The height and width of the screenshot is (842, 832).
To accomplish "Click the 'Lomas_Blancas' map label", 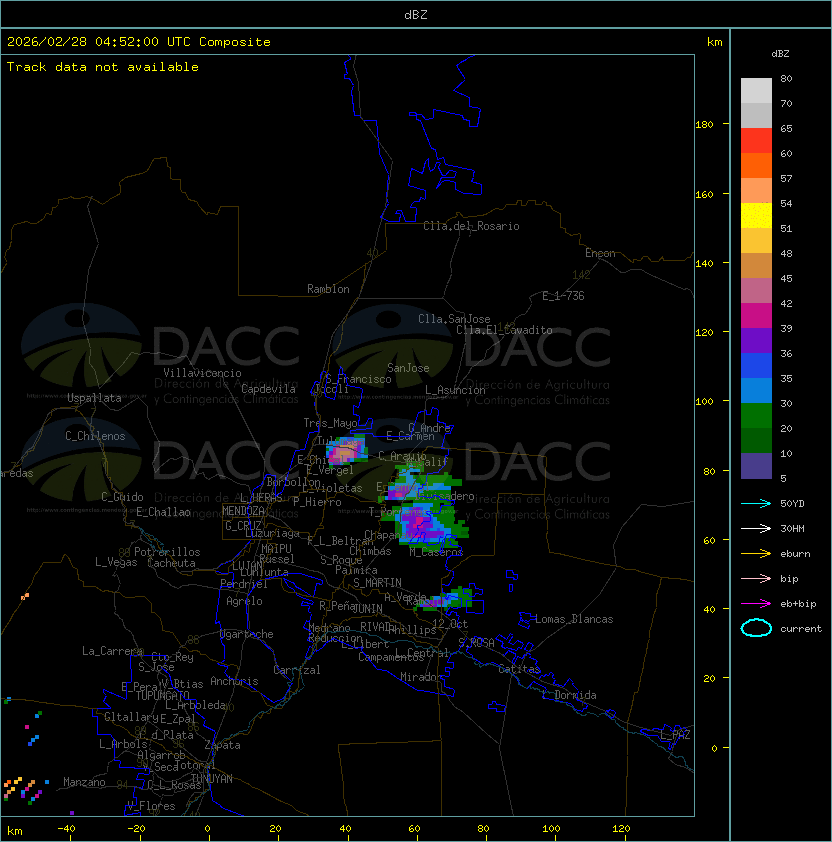I will (x=574, y=619).
